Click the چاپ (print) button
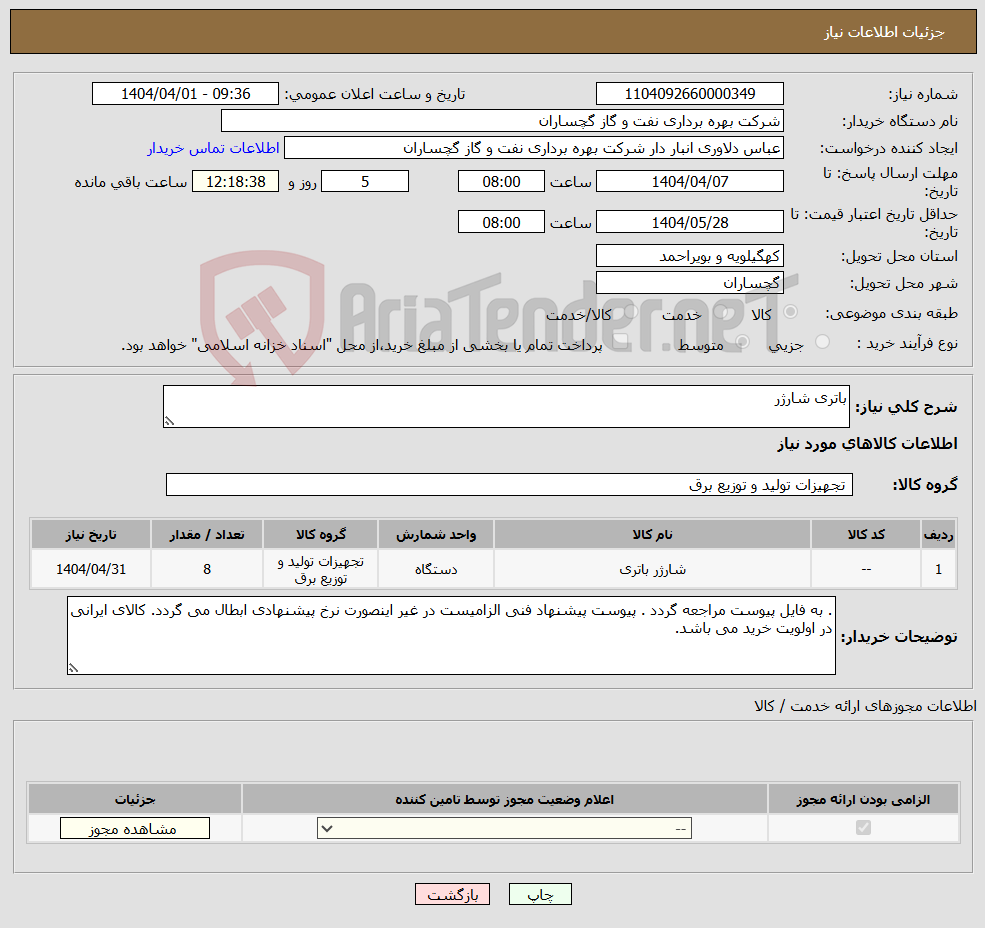 point(540,894)
